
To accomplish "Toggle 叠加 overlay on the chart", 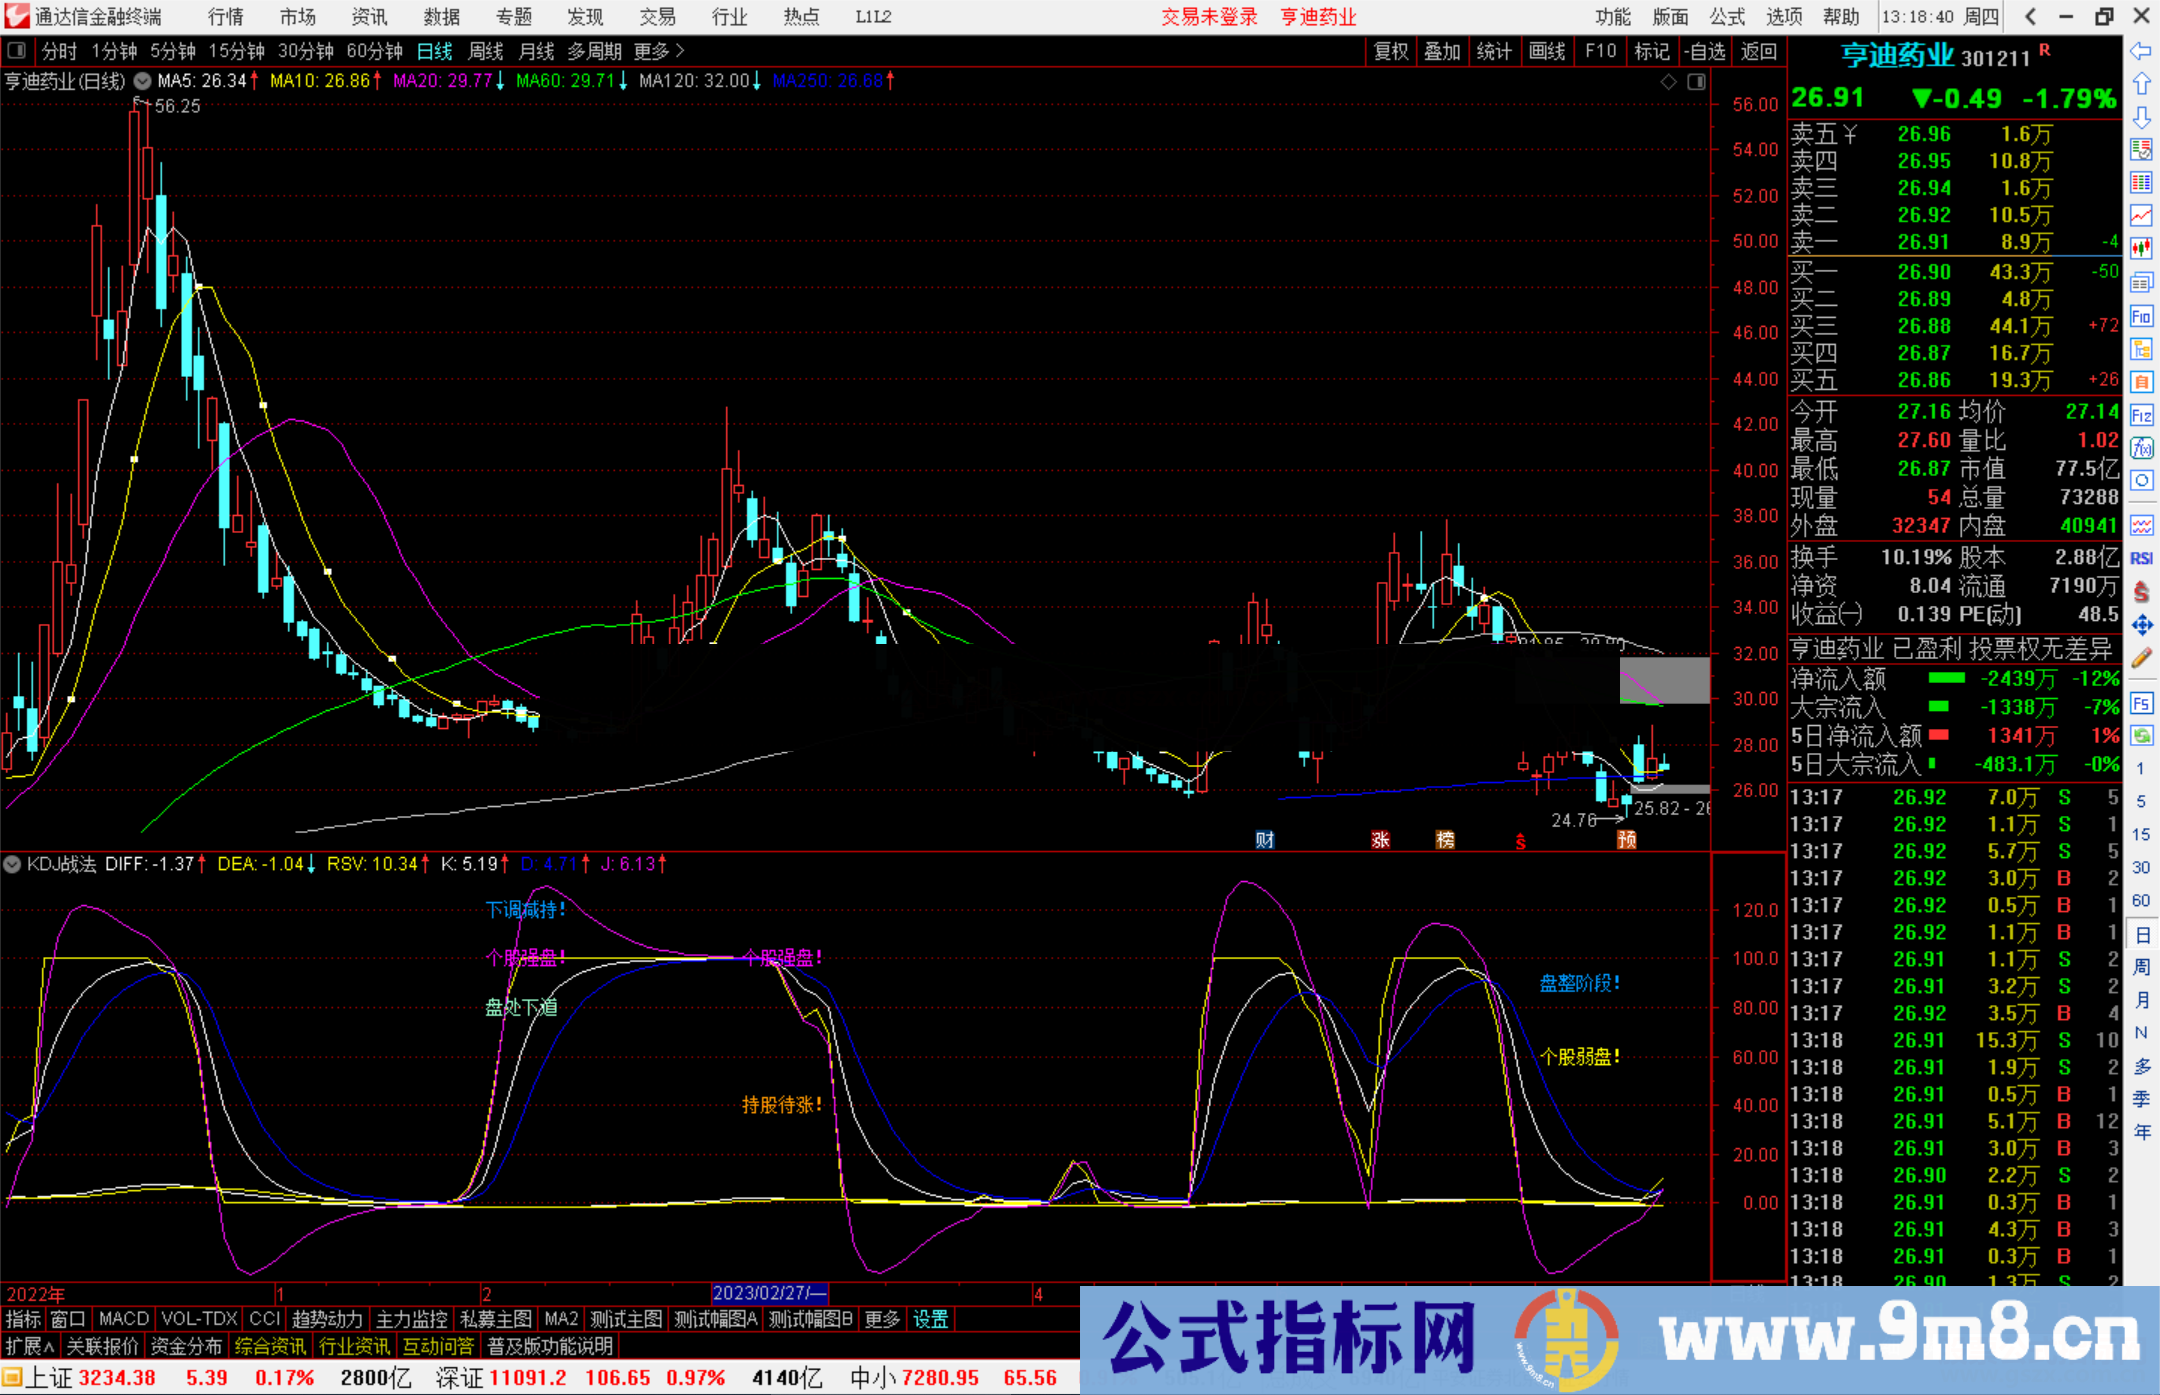I will click(x=1443, y=51).
